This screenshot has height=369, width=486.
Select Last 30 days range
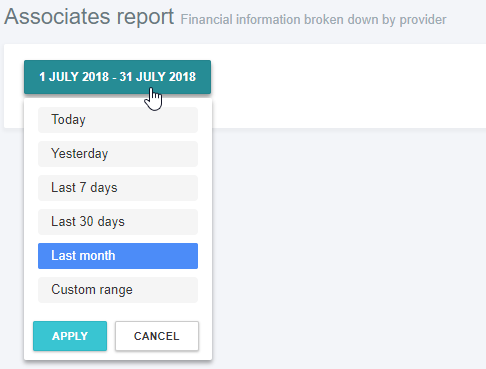click(x=118, y=222)
